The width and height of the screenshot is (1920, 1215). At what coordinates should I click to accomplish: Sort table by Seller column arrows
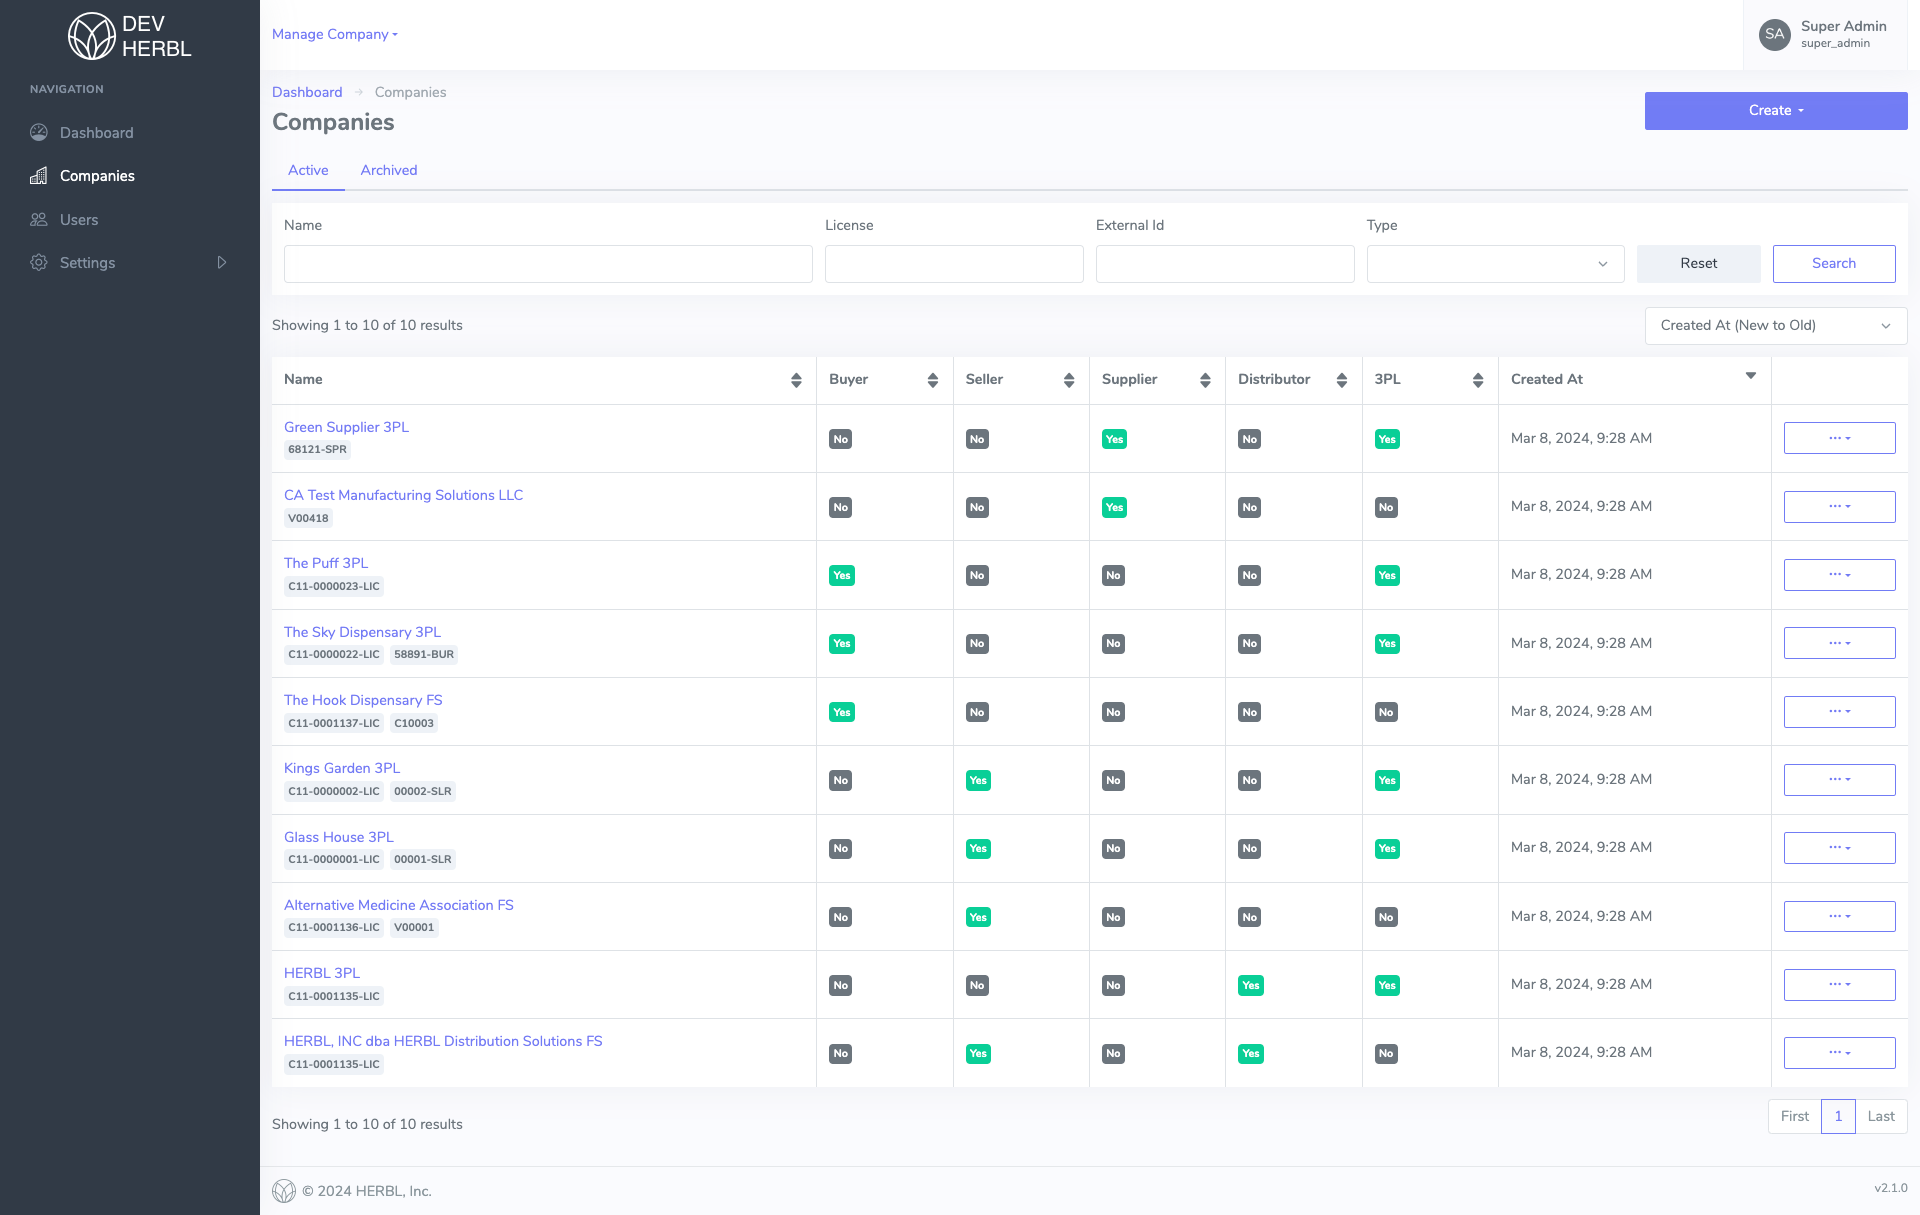tap(1069, 380)
